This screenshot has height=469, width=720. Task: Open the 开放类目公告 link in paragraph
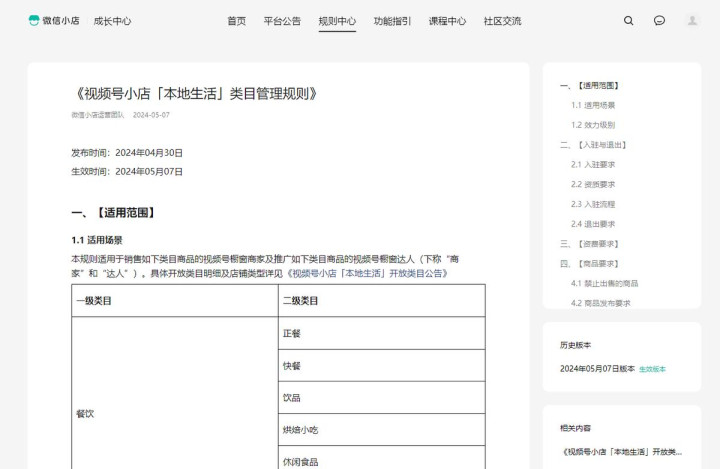[x=367, y=273]
